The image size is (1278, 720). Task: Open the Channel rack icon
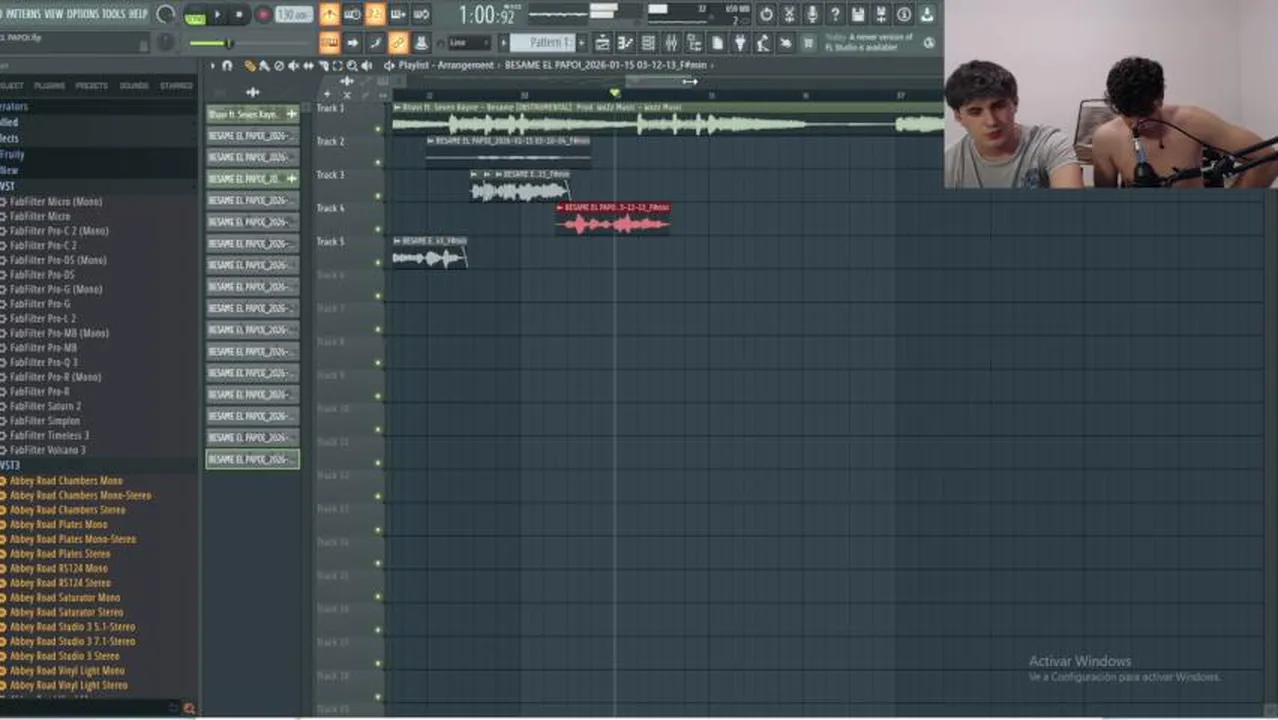pyautogui.click(x=648, y=43)
